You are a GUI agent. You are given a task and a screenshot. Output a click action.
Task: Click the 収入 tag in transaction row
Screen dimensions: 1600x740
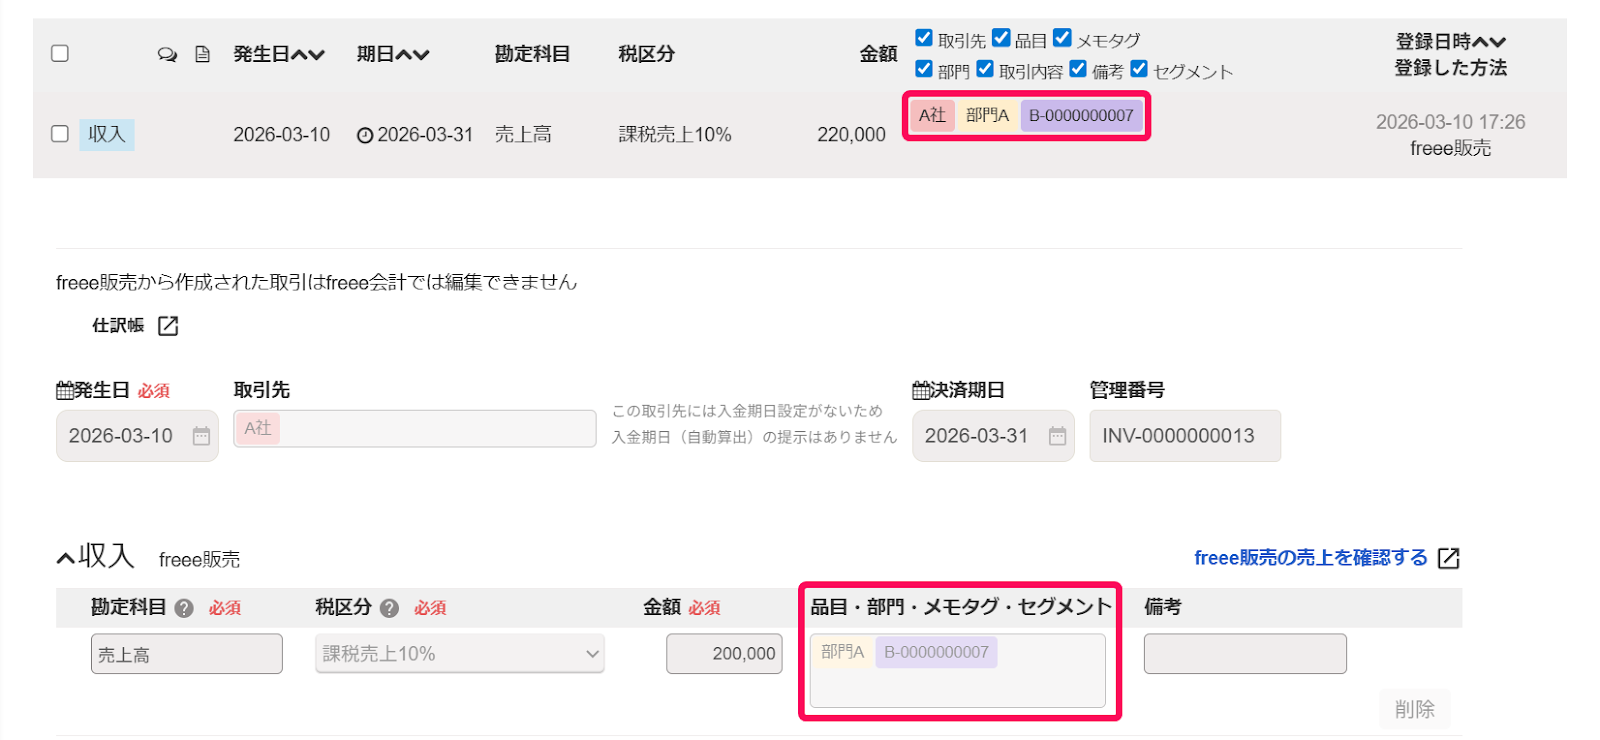pyautogui.click(x=107, y=134)
